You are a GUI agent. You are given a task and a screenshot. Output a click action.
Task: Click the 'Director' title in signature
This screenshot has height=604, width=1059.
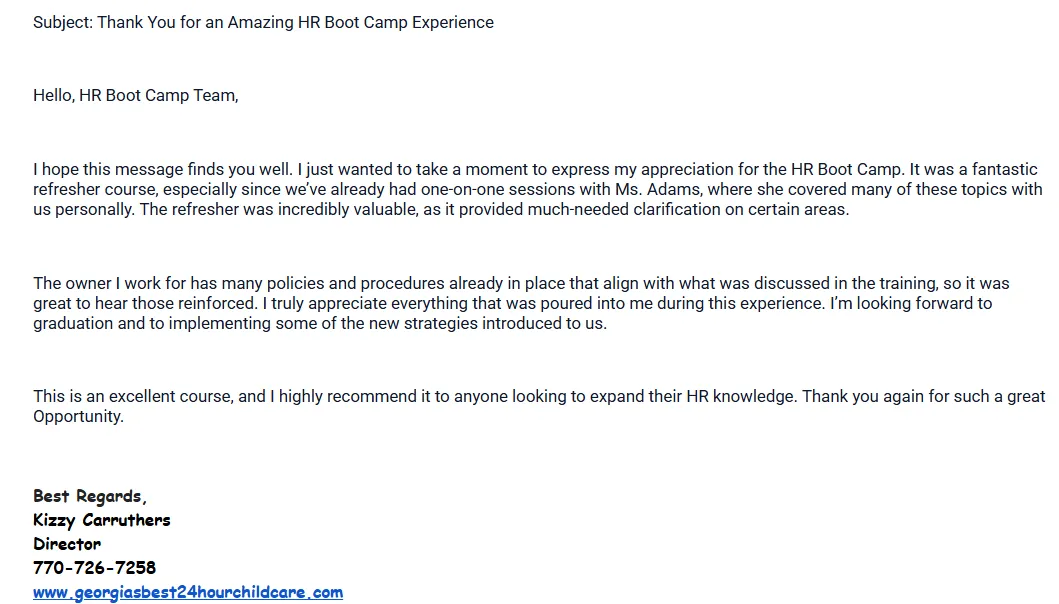click(67, 544)
